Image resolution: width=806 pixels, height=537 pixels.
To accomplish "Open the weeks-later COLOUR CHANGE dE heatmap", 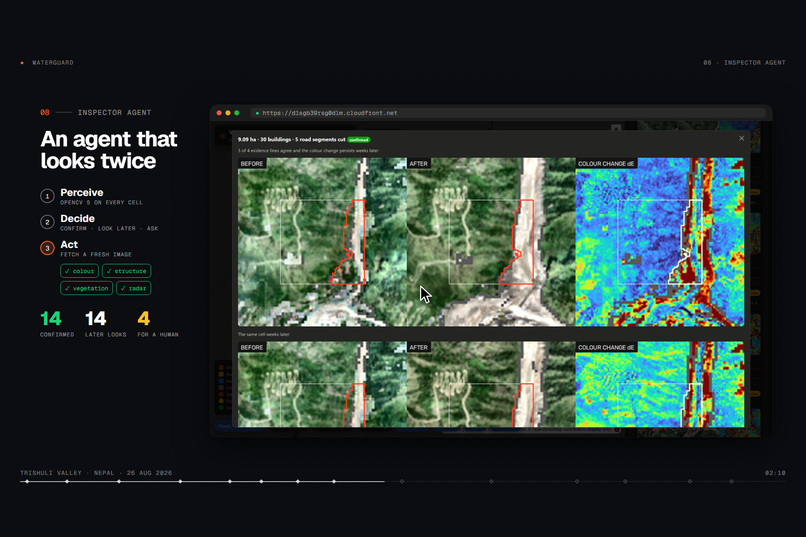I will tap(660, 384).
